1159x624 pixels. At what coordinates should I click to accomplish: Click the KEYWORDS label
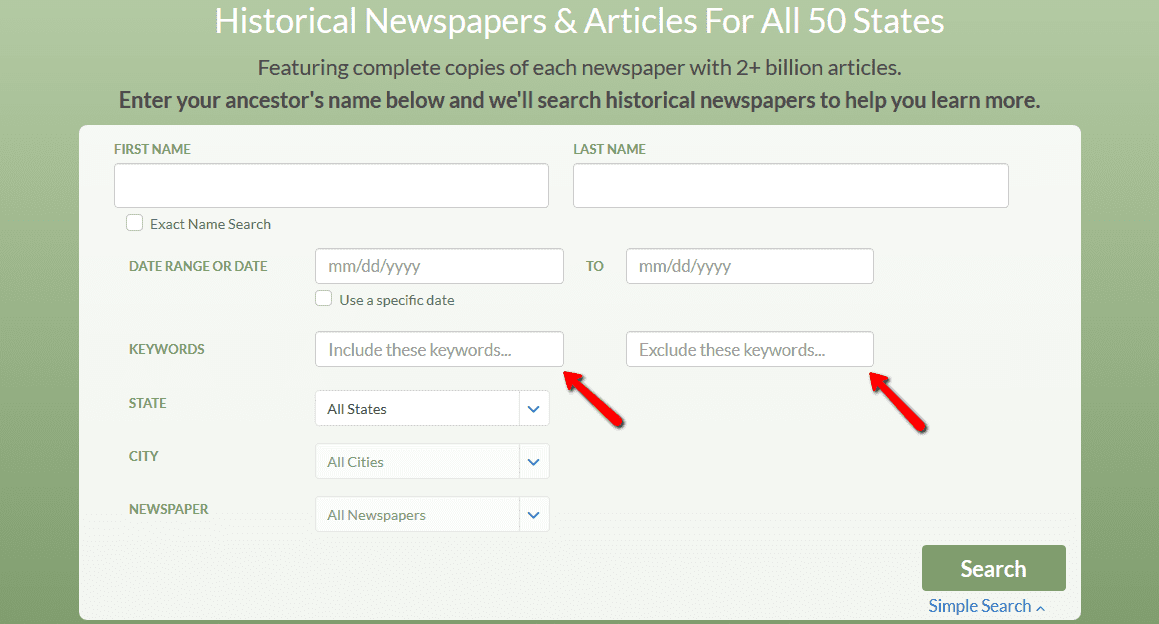[x=167, y=349]
